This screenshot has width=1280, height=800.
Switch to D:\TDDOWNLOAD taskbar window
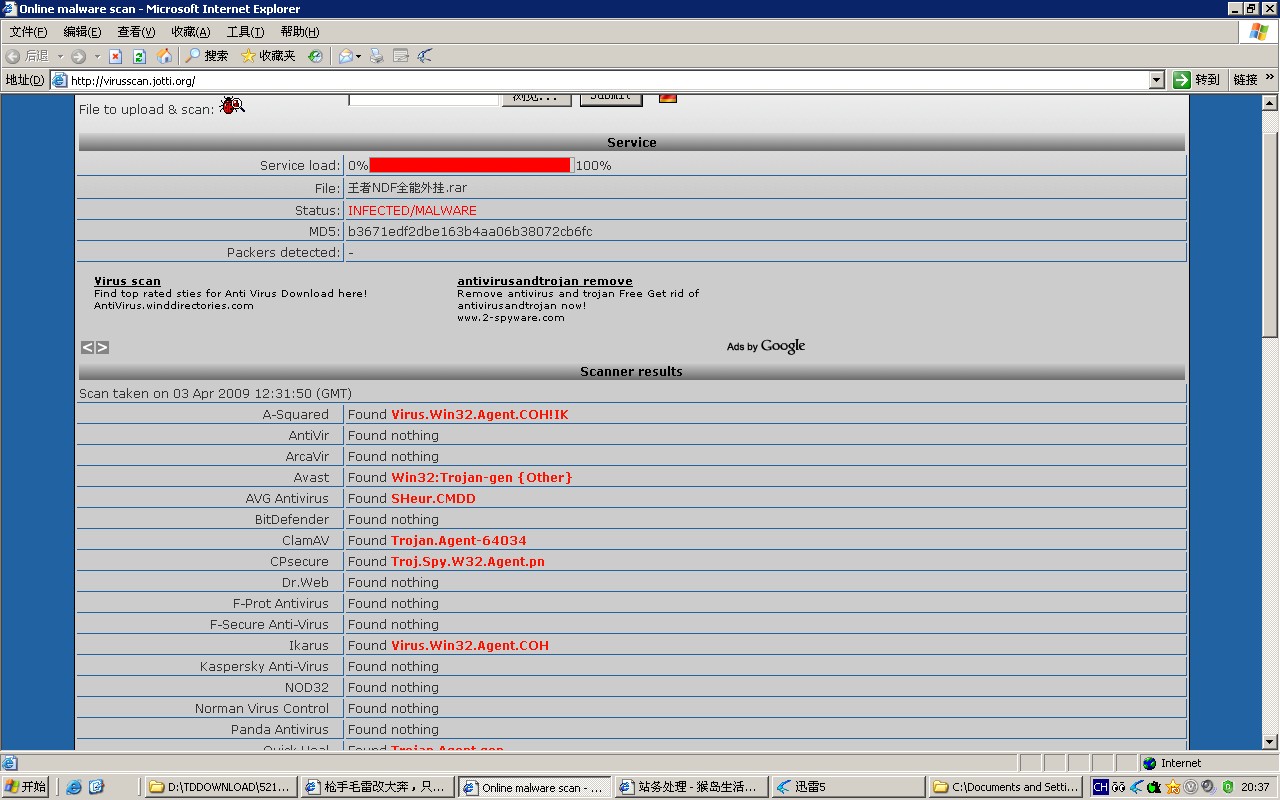tap(220, 787)
